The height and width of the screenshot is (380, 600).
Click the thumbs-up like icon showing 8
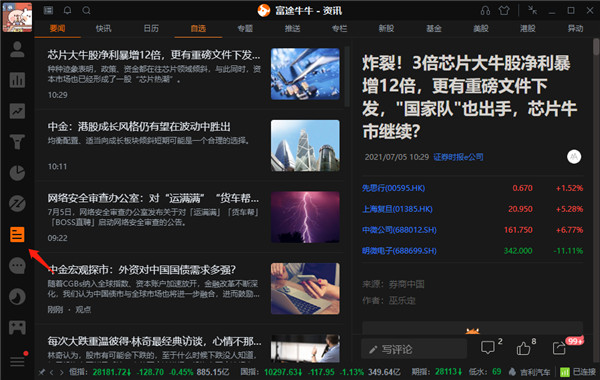[x=523, y=348]
